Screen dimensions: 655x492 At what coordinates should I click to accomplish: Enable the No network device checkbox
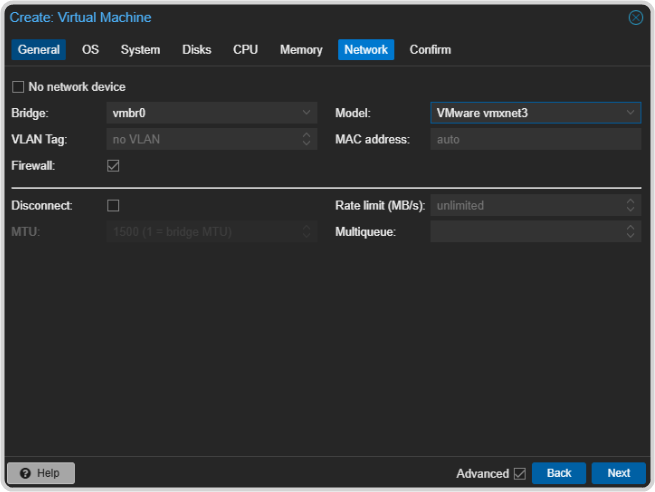pos(18,87)
